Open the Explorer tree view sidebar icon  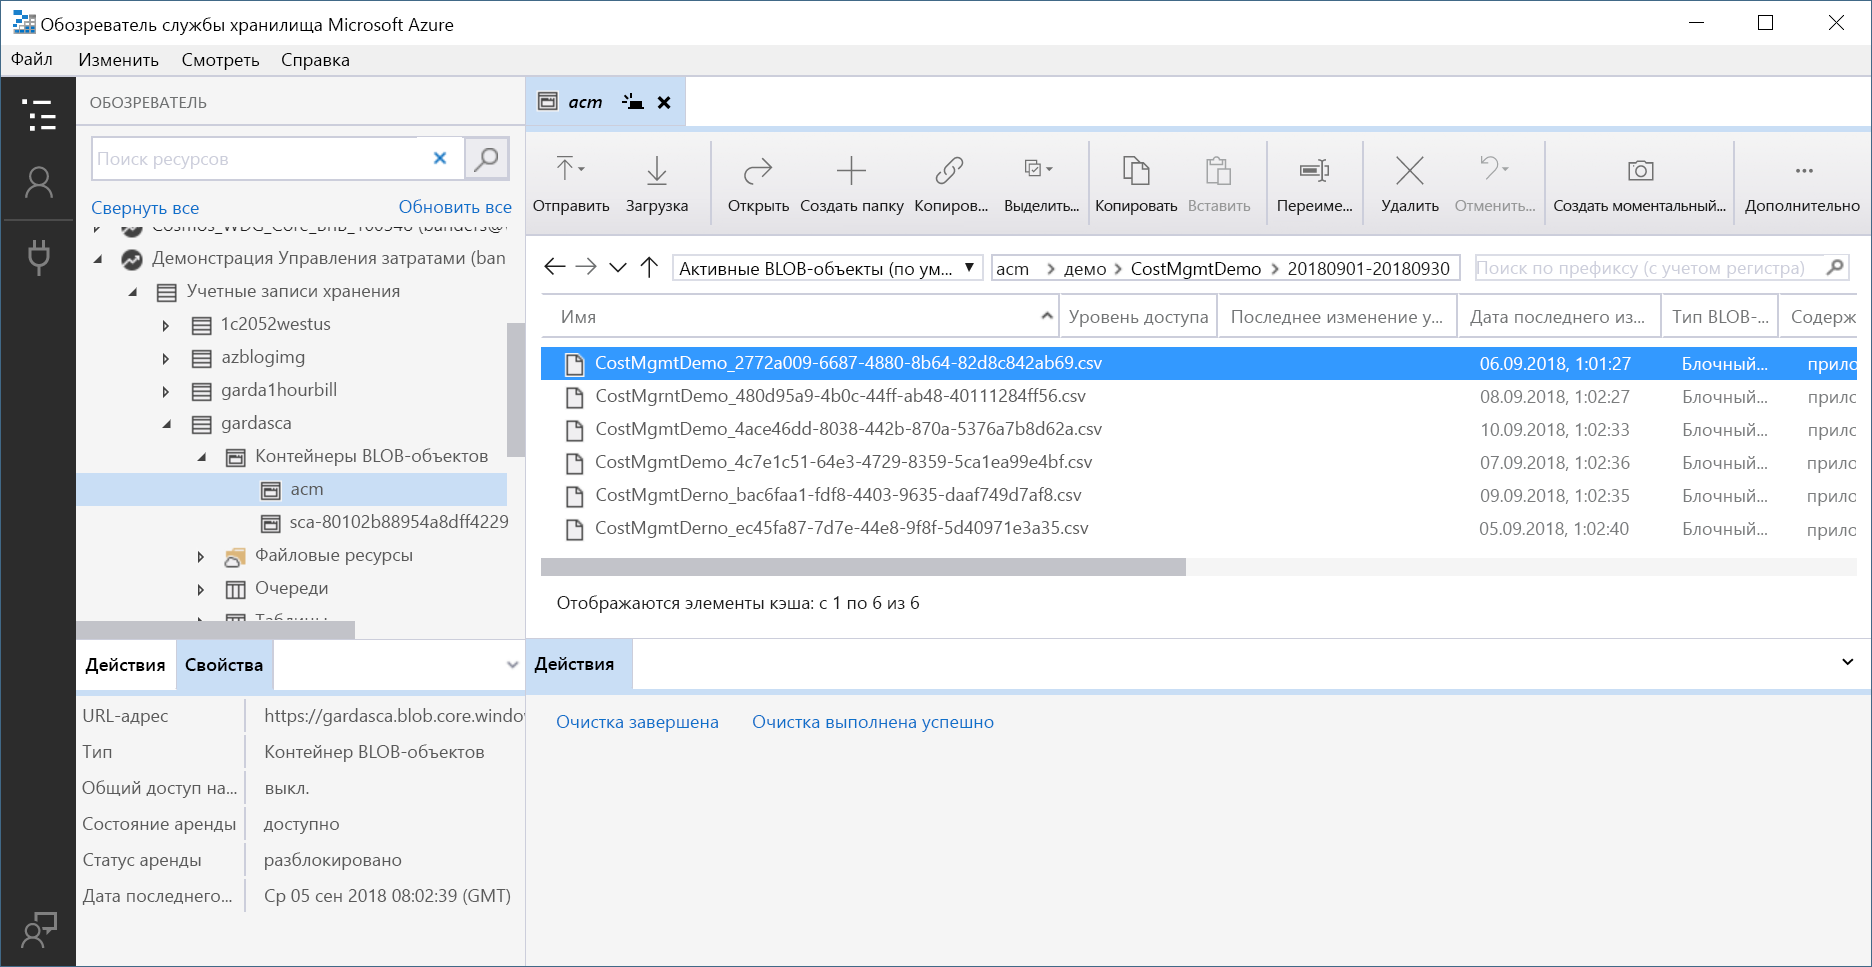[38, 115]
